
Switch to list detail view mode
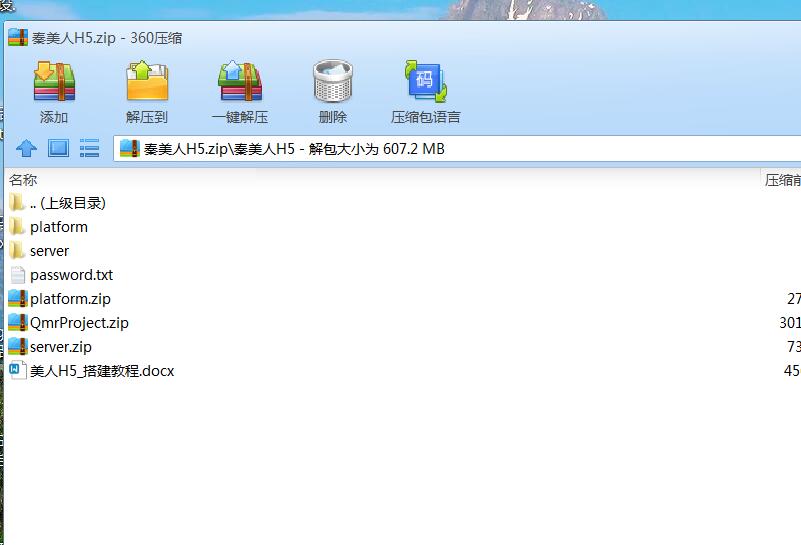click(90, 149)
